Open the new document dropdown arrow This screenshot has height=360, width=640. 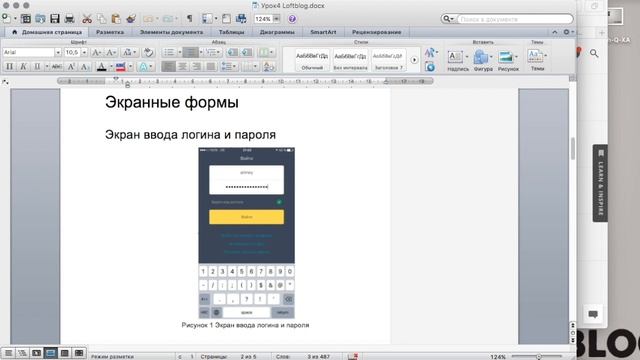tap(16, 19)
